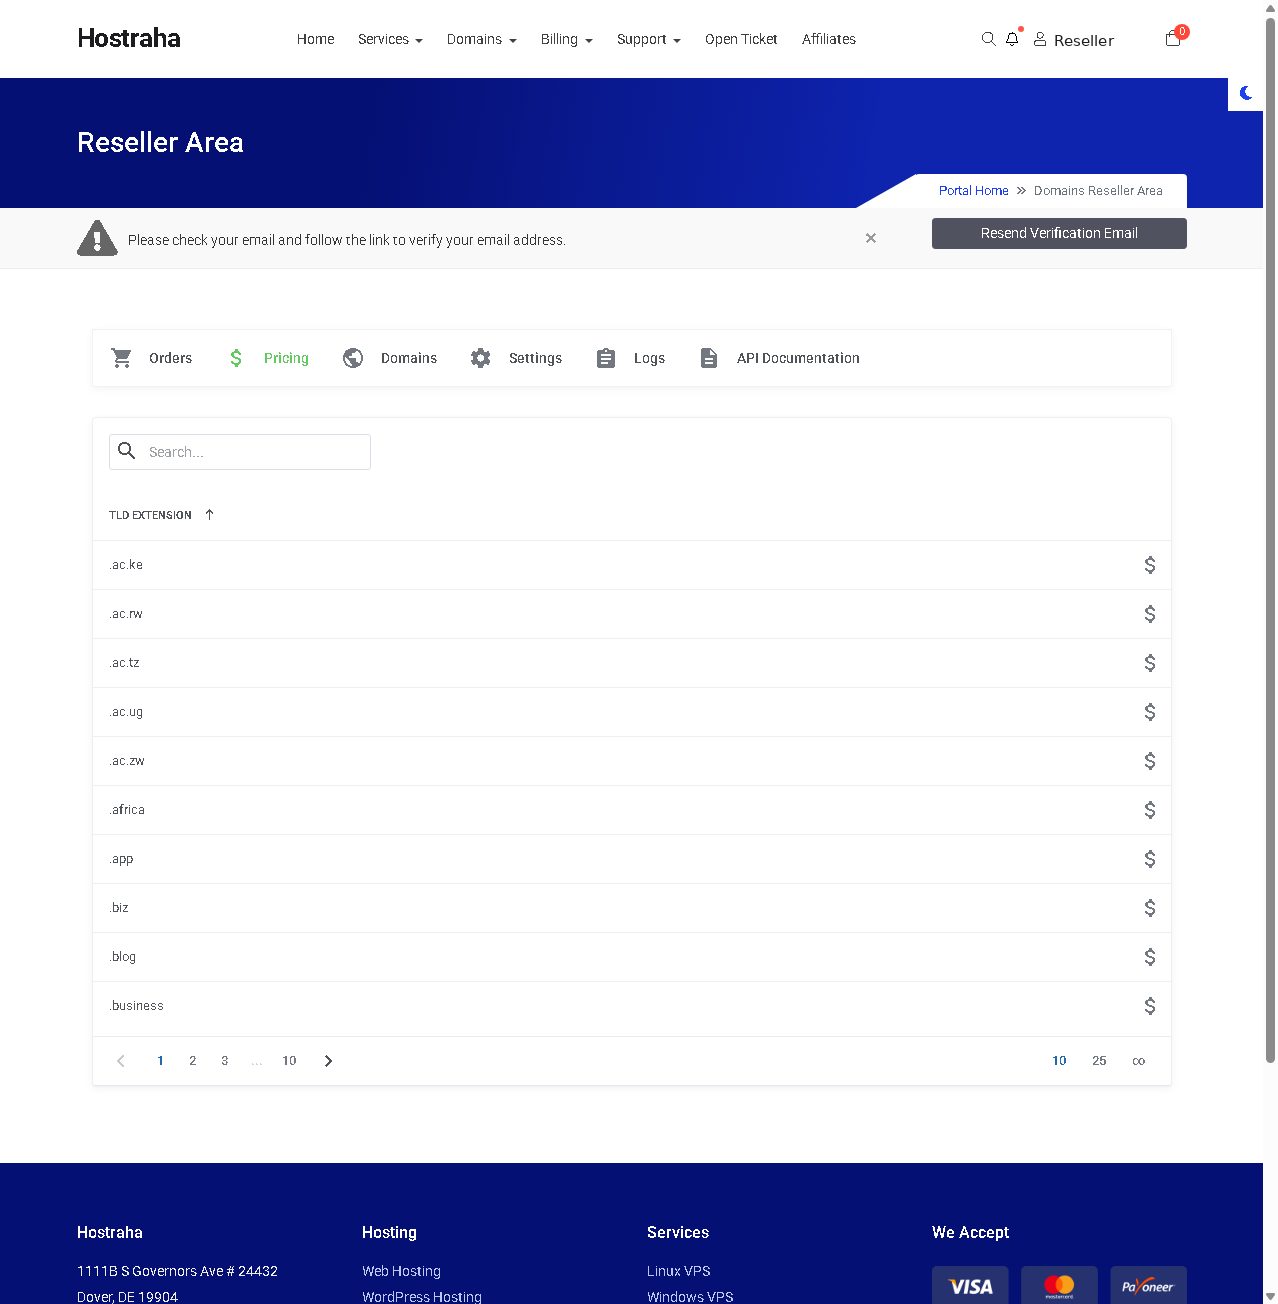The height and width of the screenshot is (1304, 1278).
Task: Show all rows with infinity option
Action: click(1138, 1061)
